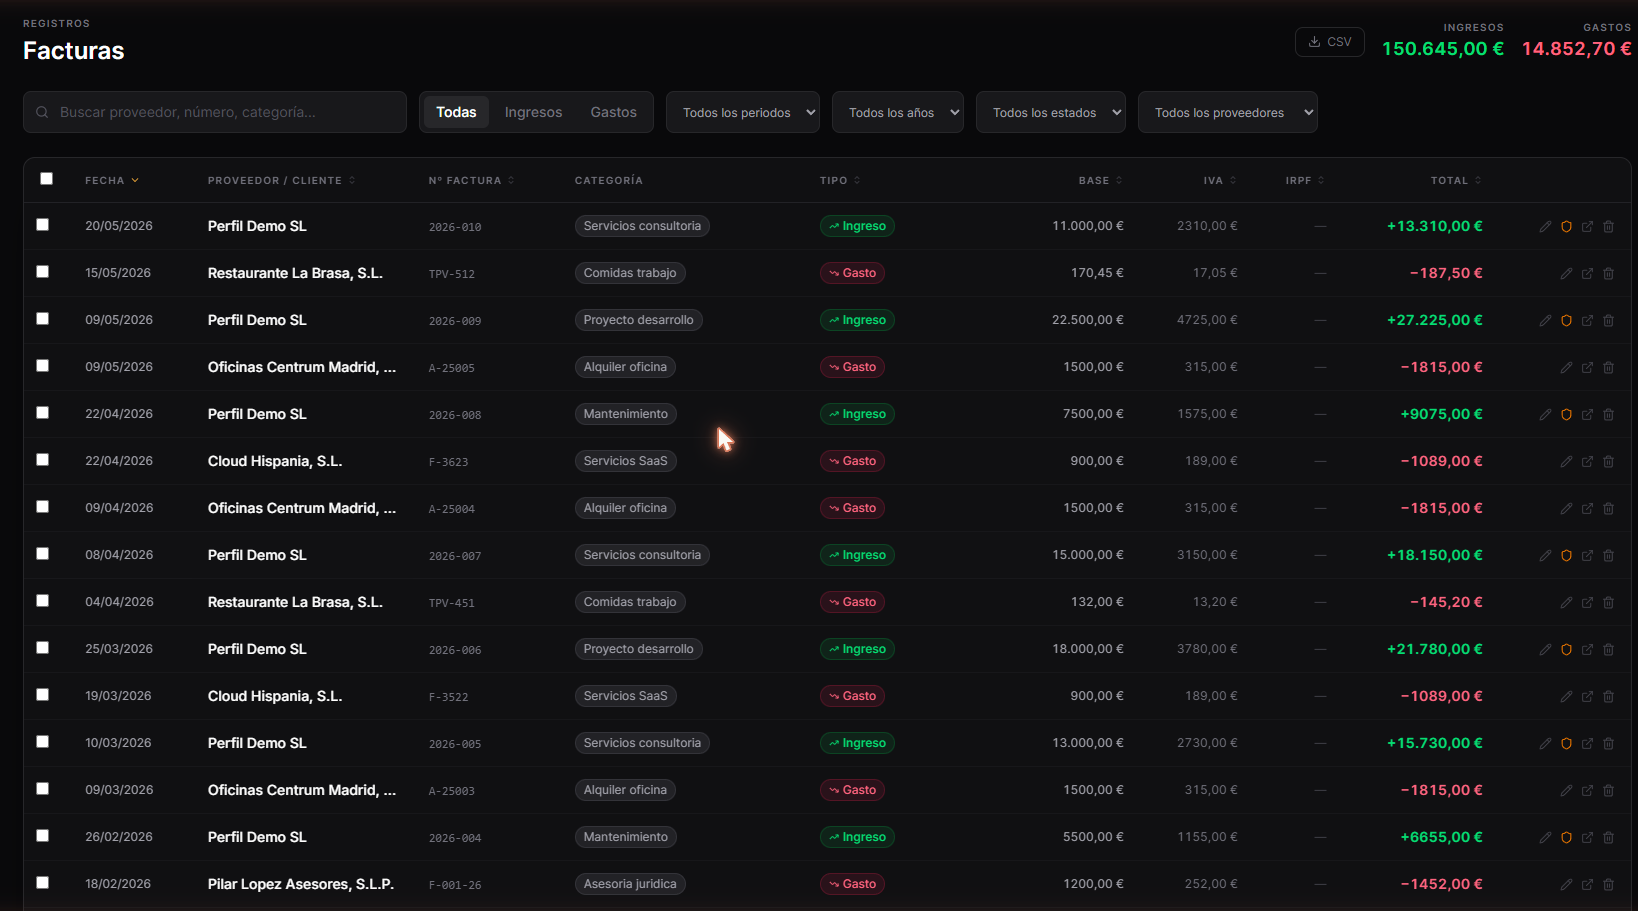
Task: Check the row checkbox for invoice 2026-010
Action: 42,225
